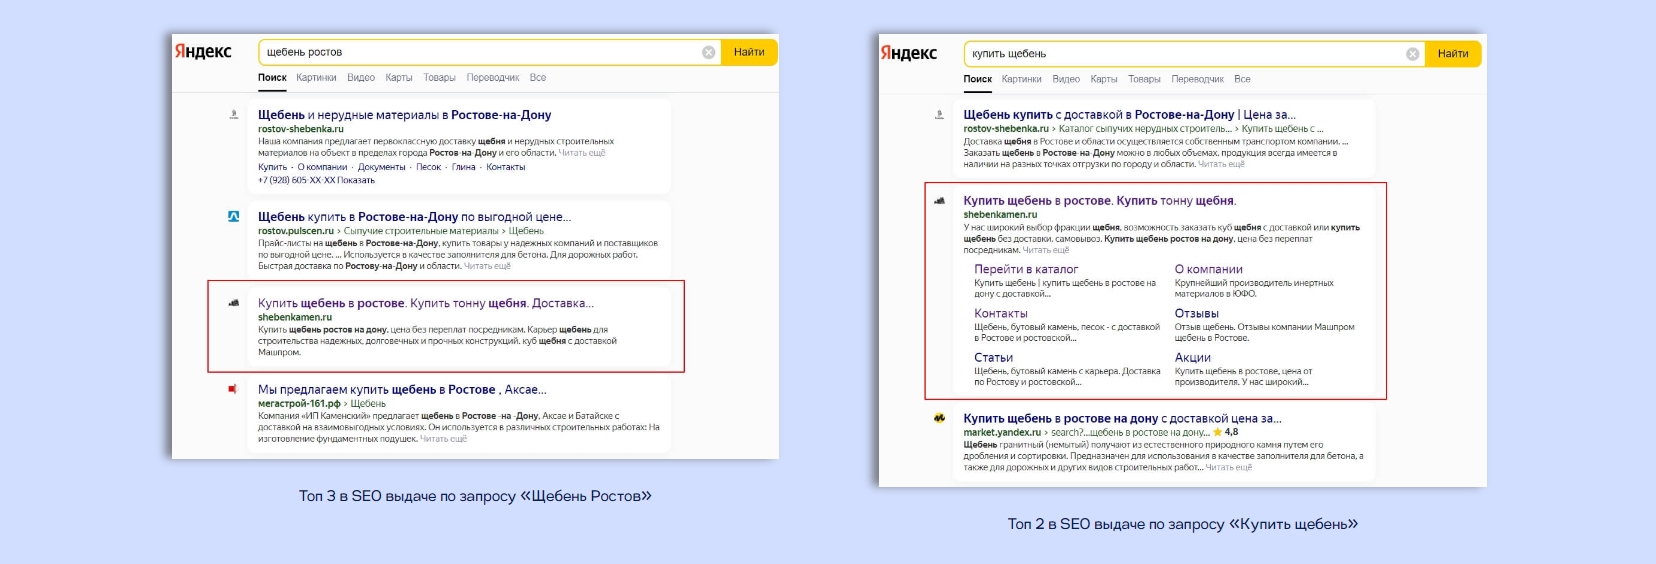
Task: Click the market.yandex.ru green URL
Action: coord(1002,432)
